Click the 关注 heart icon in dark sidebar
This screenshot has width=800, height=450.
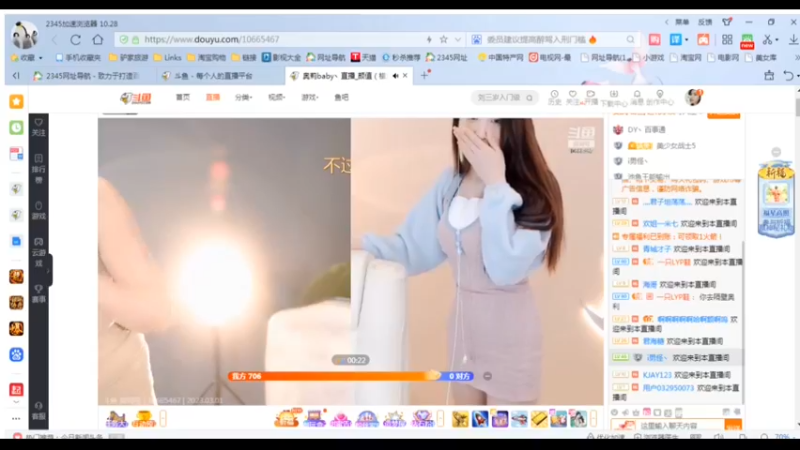pyautogui.click(x=39, y=127)
